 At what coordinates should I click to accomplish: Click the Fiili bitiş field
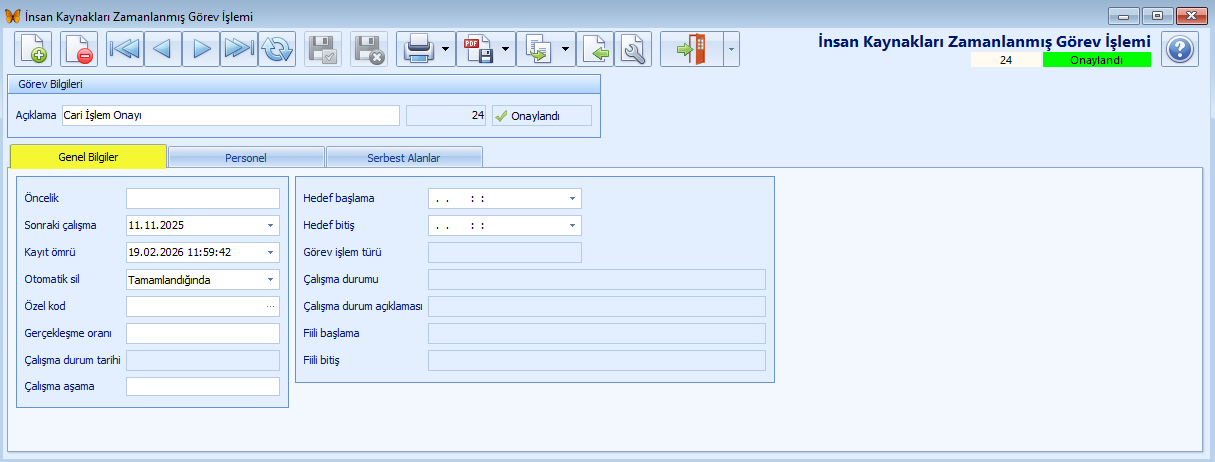click(x=597, y=360)
